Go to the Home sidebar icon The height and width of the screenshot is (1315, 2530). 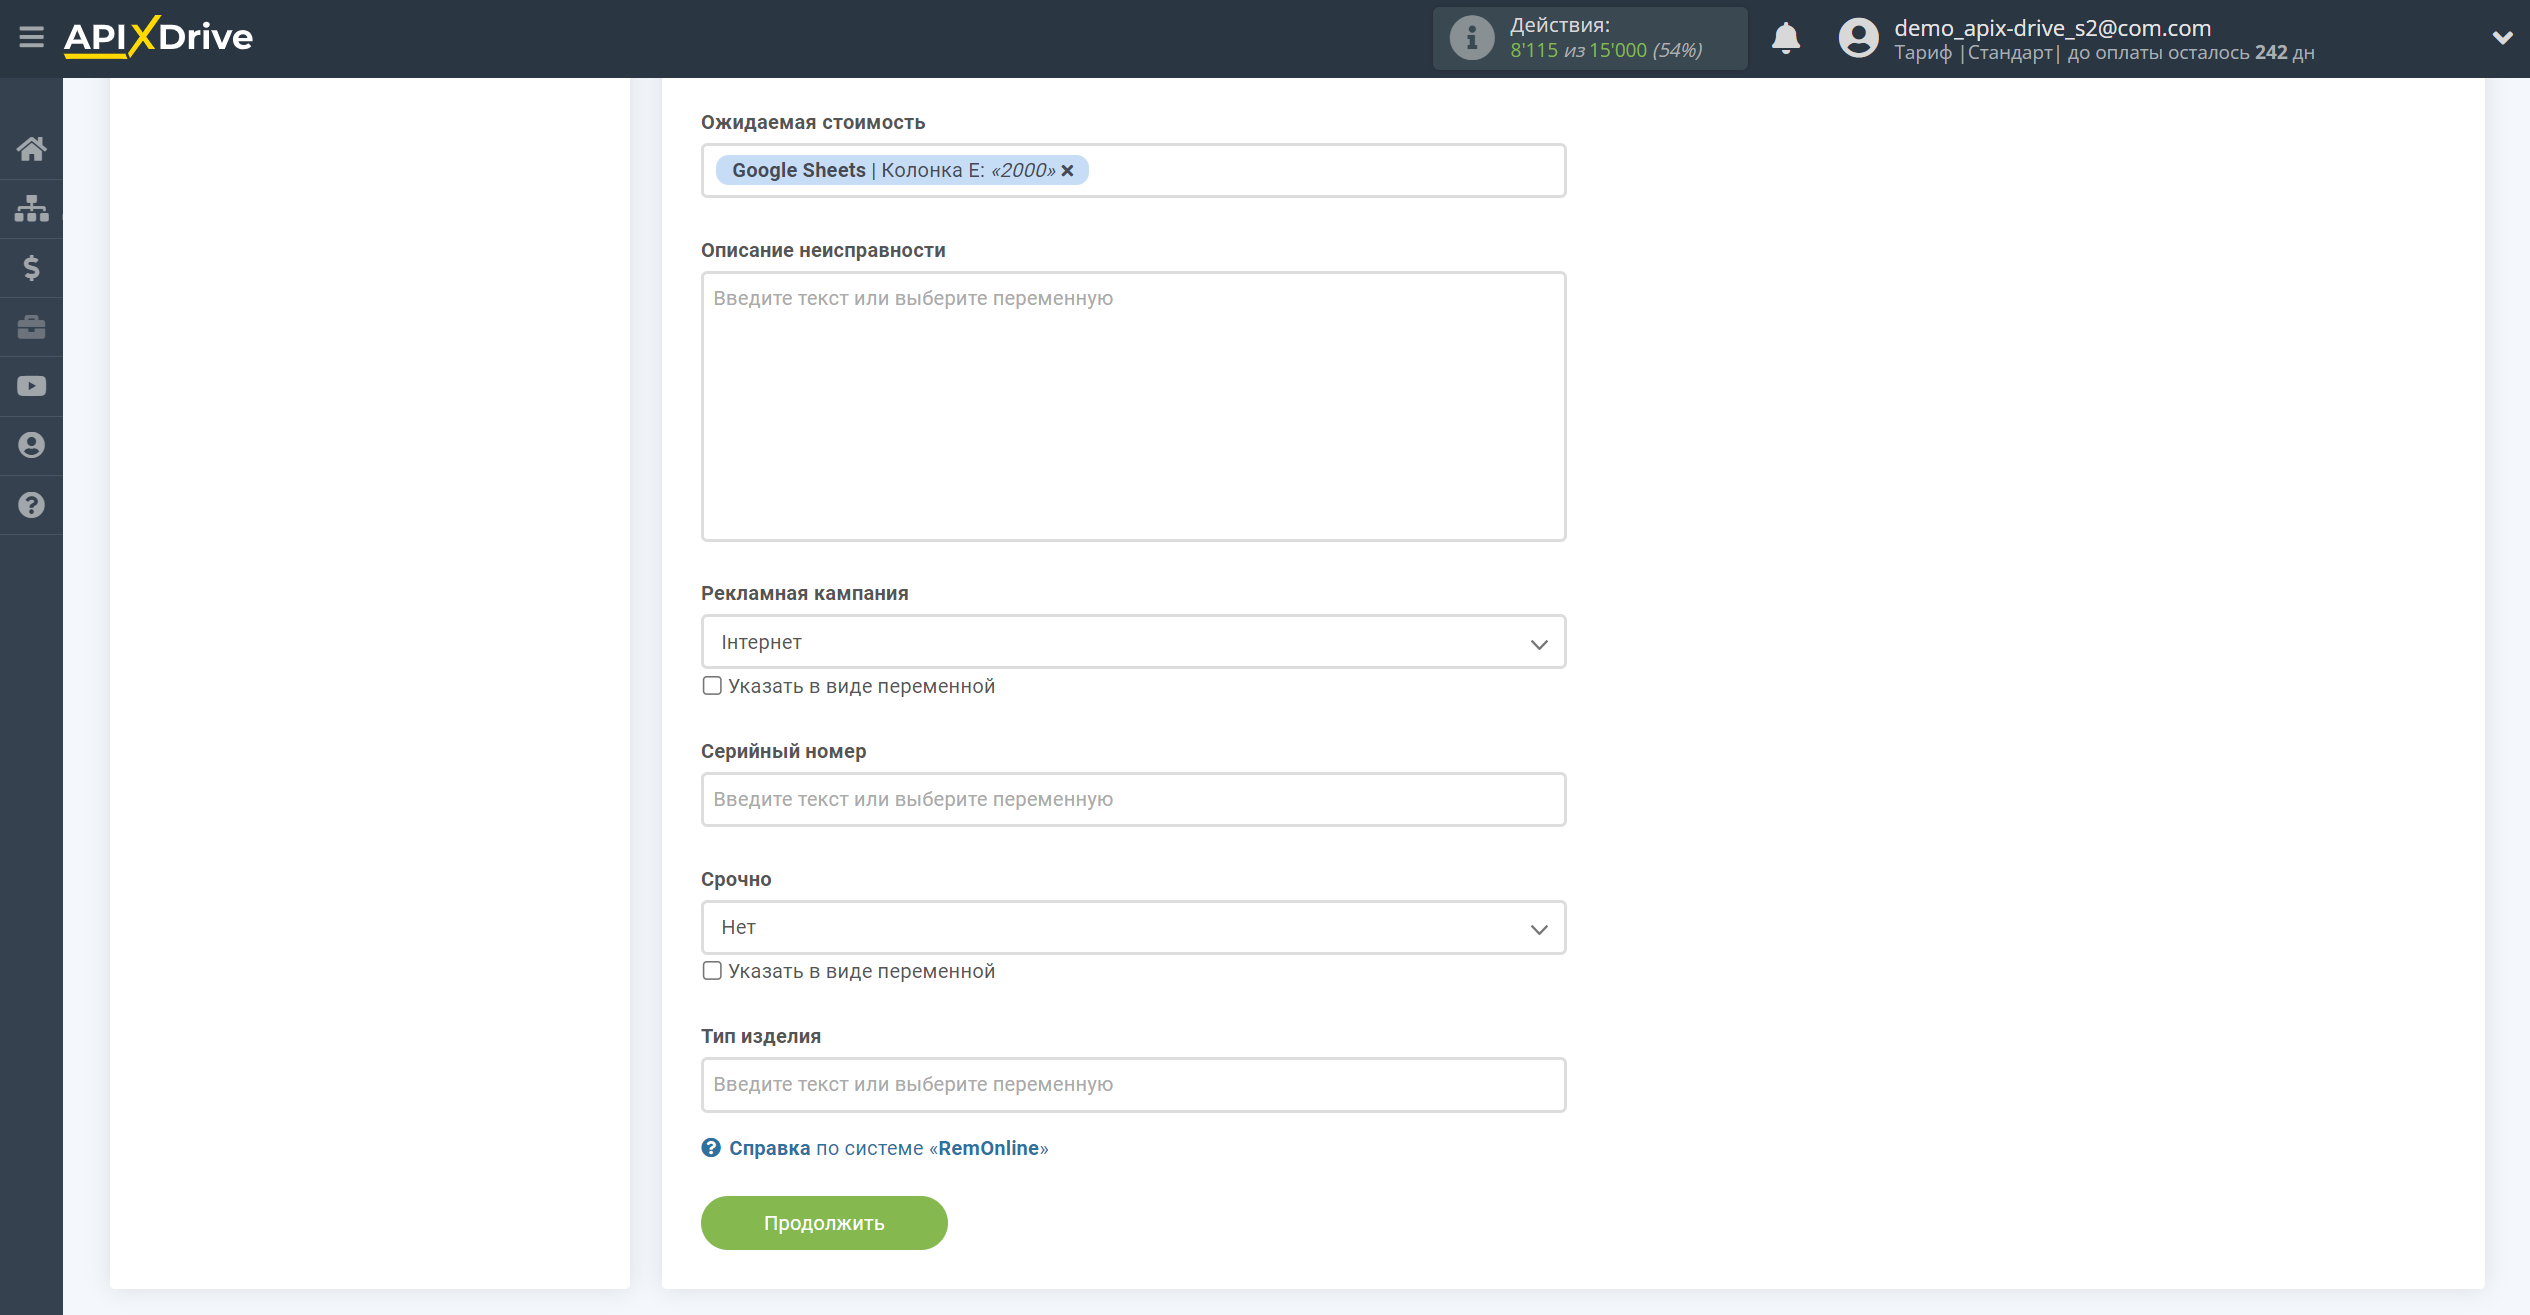[x=31, y=149]
